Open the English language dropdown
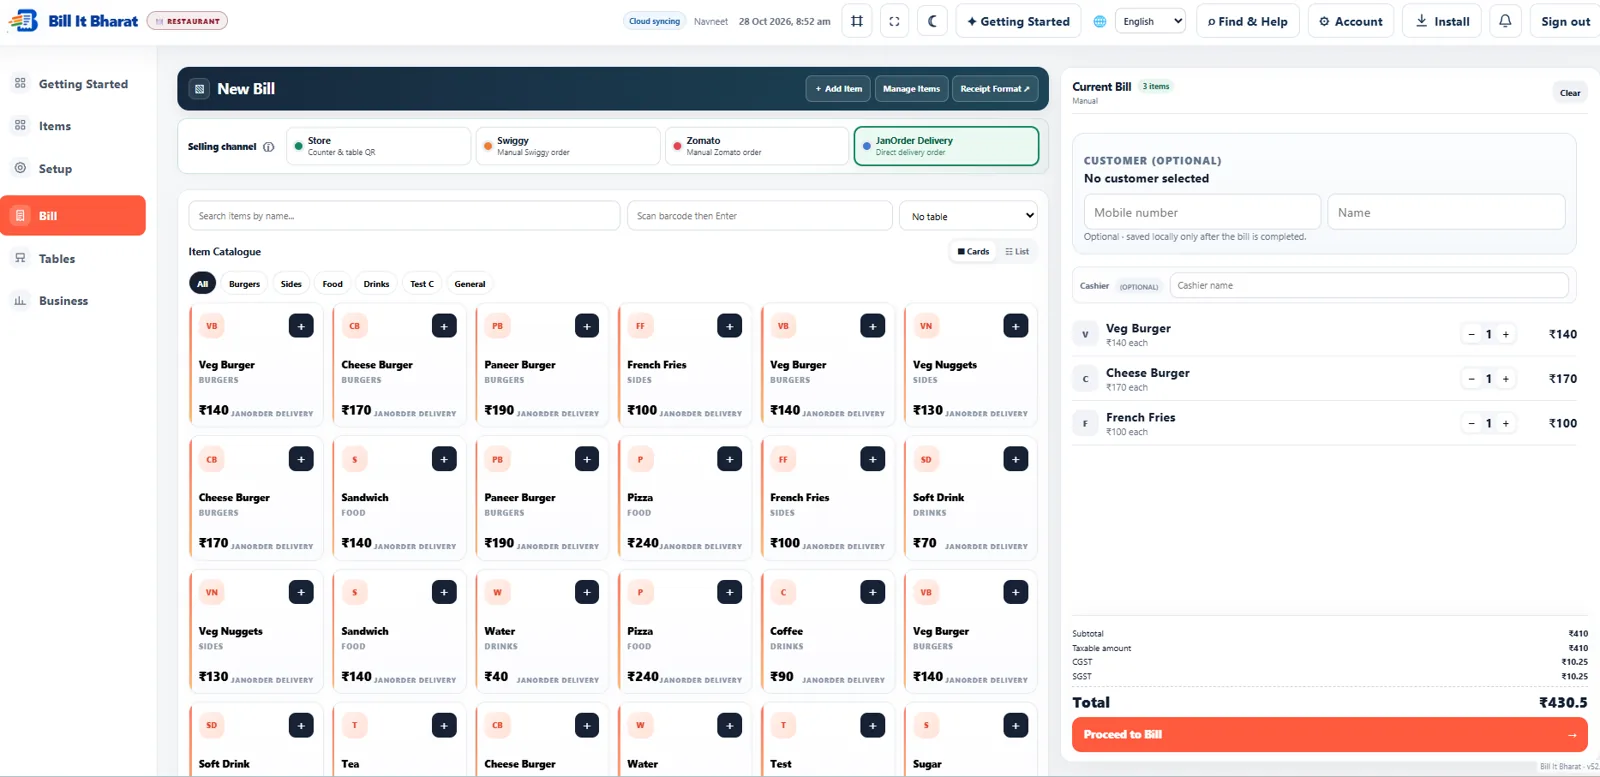Image resolution: width=1600 pixels, height=777 pixels. (1150, 21)
